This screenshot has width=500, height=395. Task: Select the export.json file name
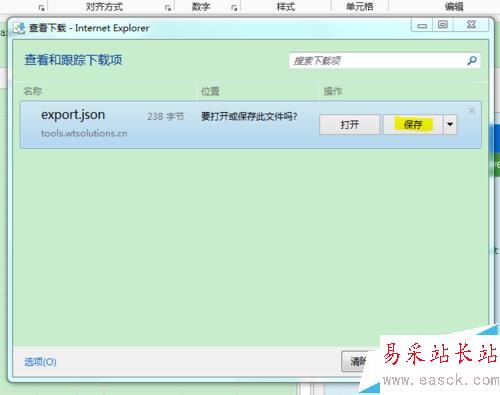(x=73, y=115)
